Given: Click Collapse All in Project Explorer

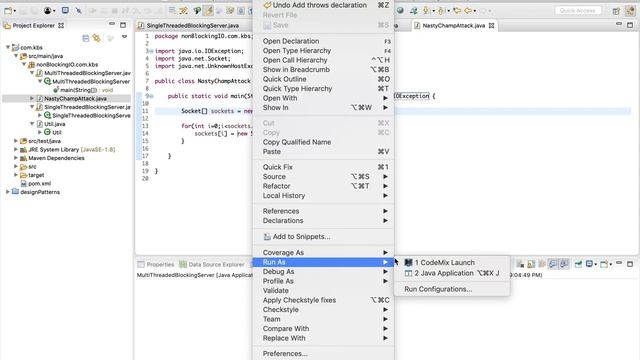Looking at the screenshot, I should [x=86, y=38].
